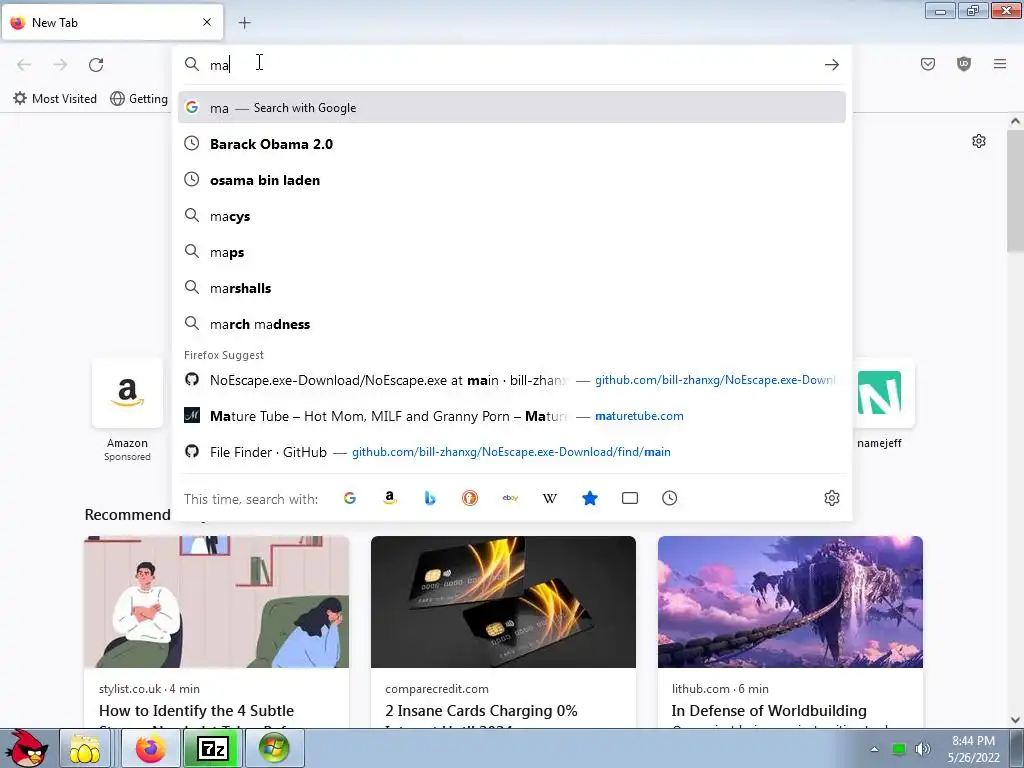
Task: Search this time with Google icon
Action: pyautogui.click(x=350, y=498)
